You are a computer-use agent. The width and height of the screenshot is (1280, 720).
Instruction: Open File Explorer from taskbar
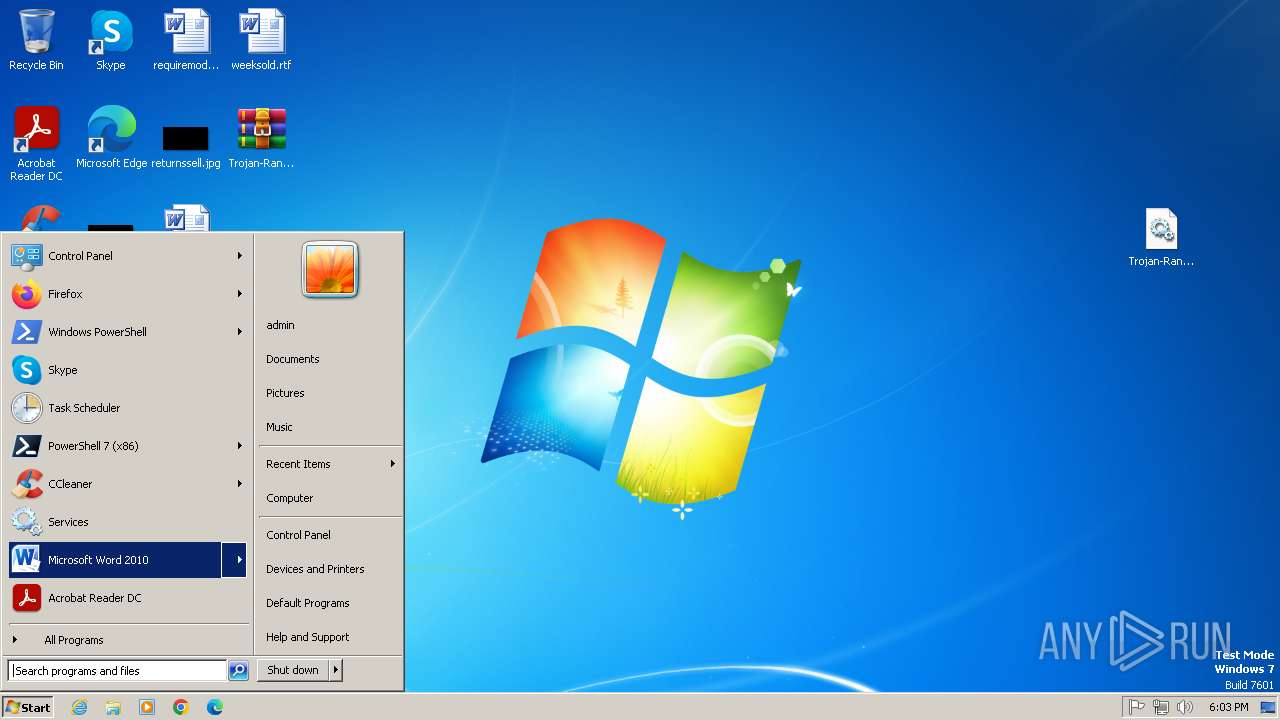coord(113,707)
